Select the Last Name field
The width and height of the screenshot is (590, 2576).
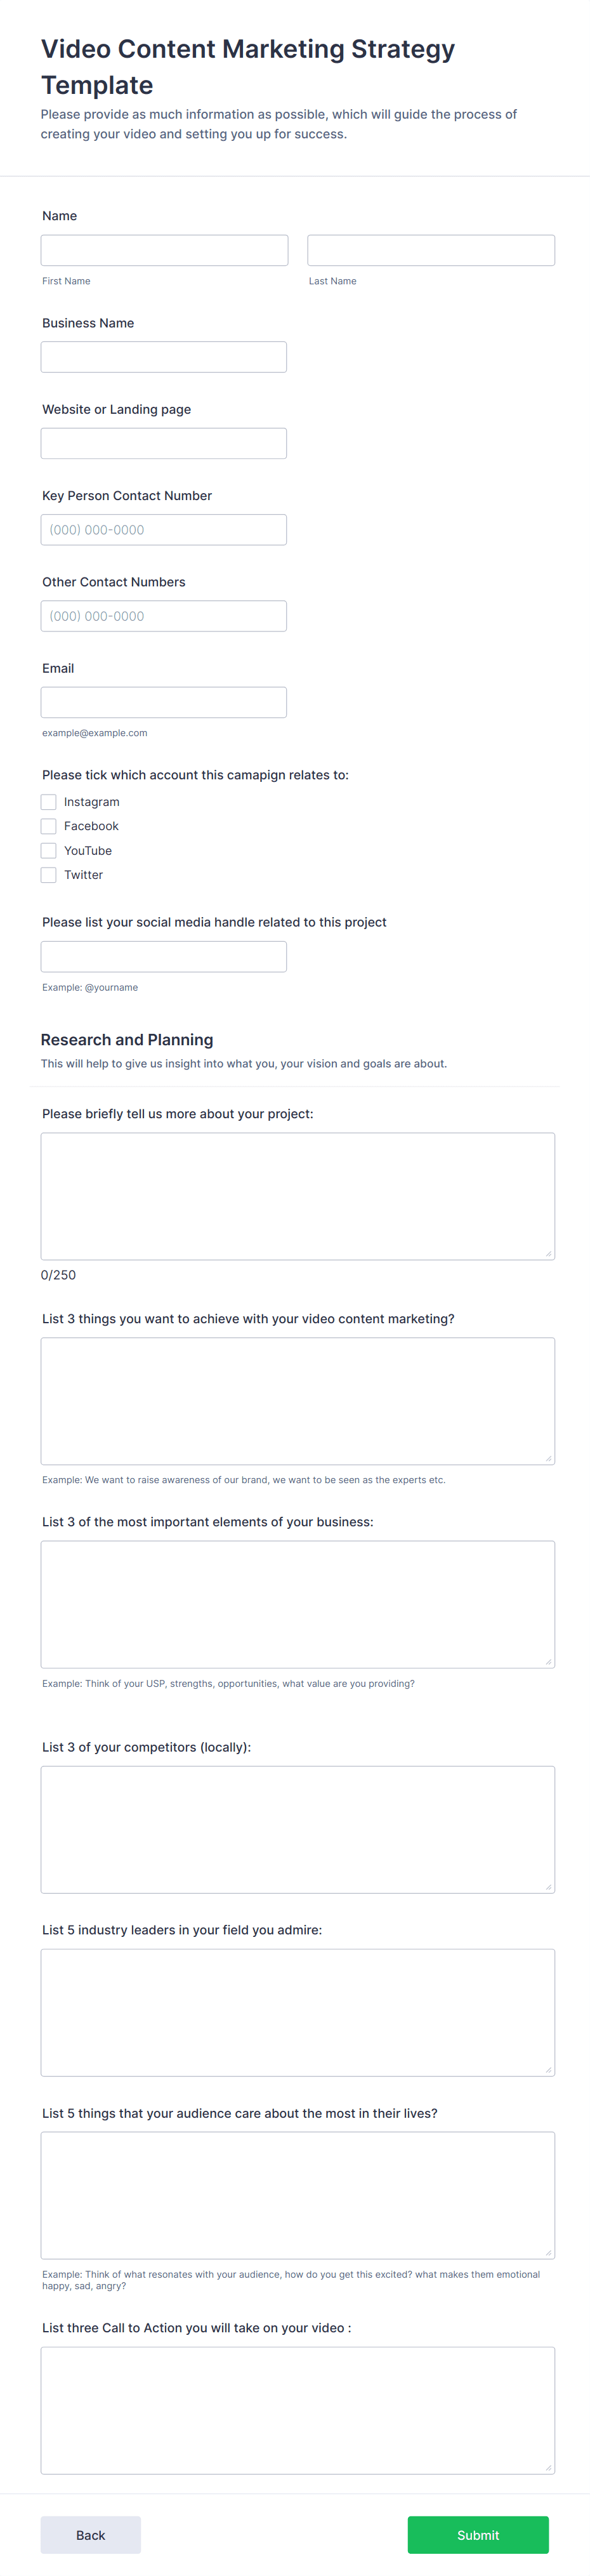coord(430,249)
